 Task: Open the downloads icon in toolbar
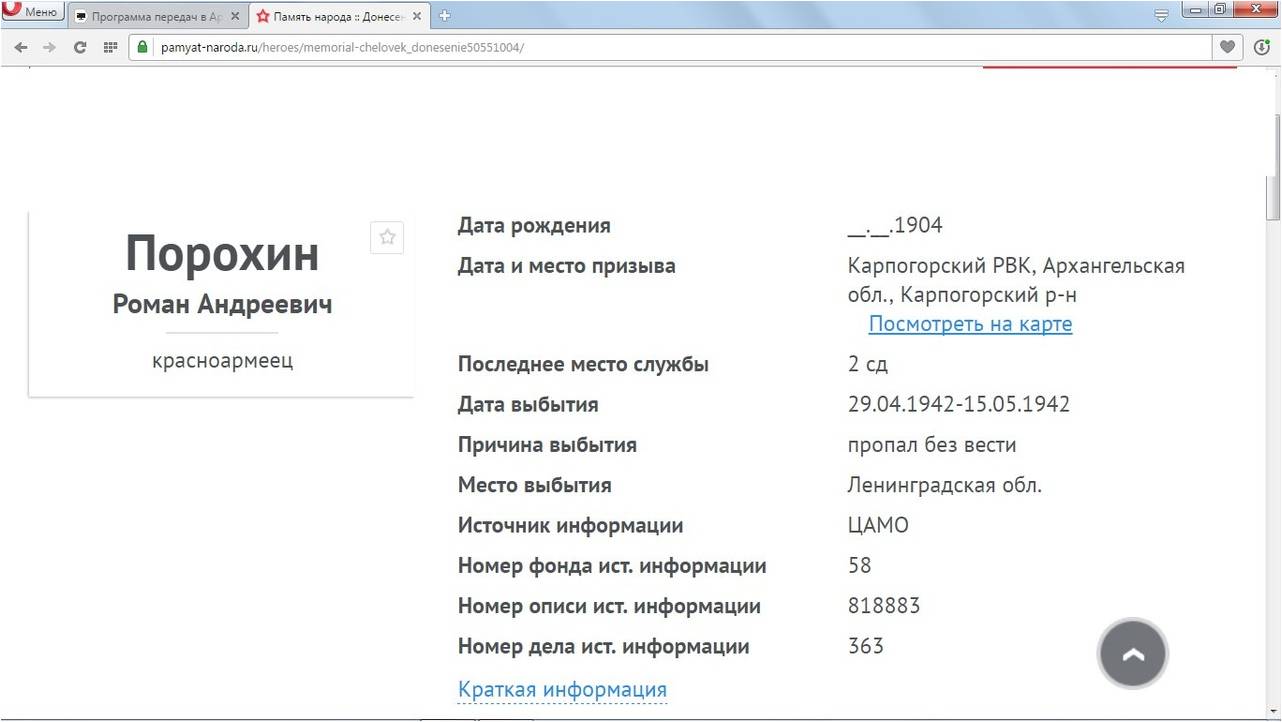coord(1261,47)
